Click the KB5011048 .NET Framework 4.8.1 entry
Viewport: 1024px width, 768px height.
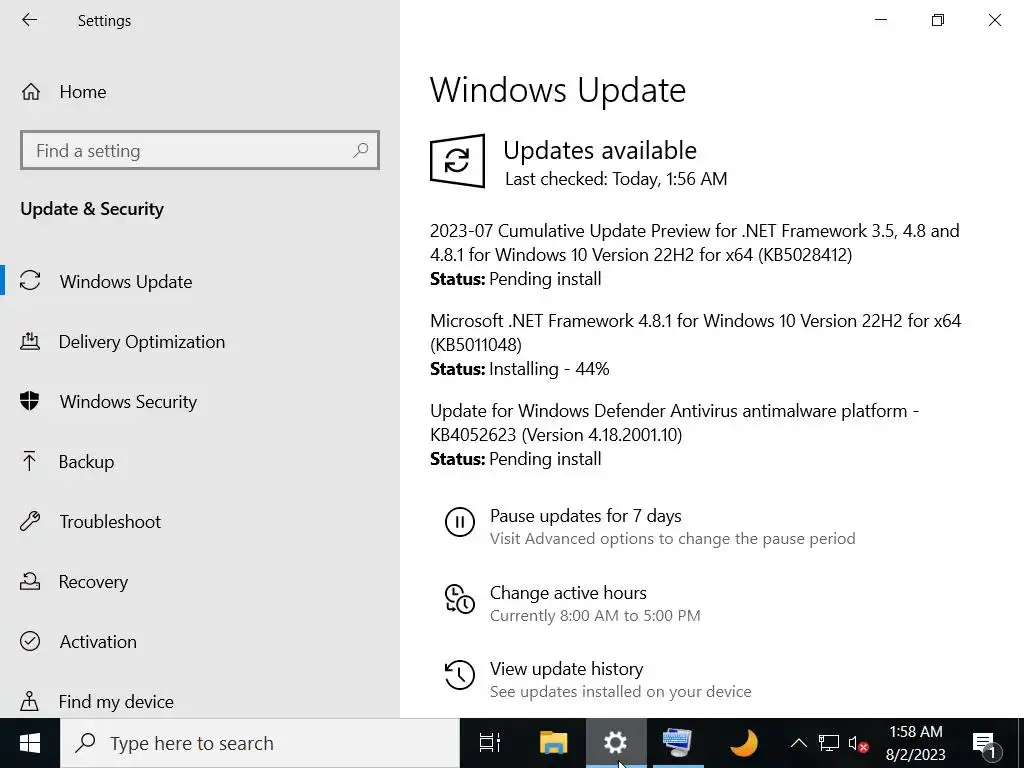696,345
